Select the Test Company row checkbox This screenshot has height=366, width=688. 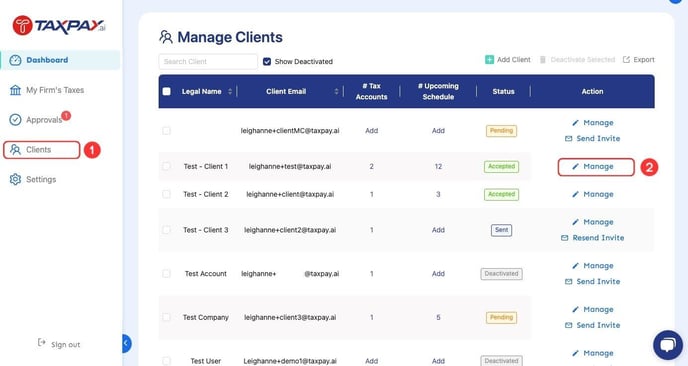166,317
